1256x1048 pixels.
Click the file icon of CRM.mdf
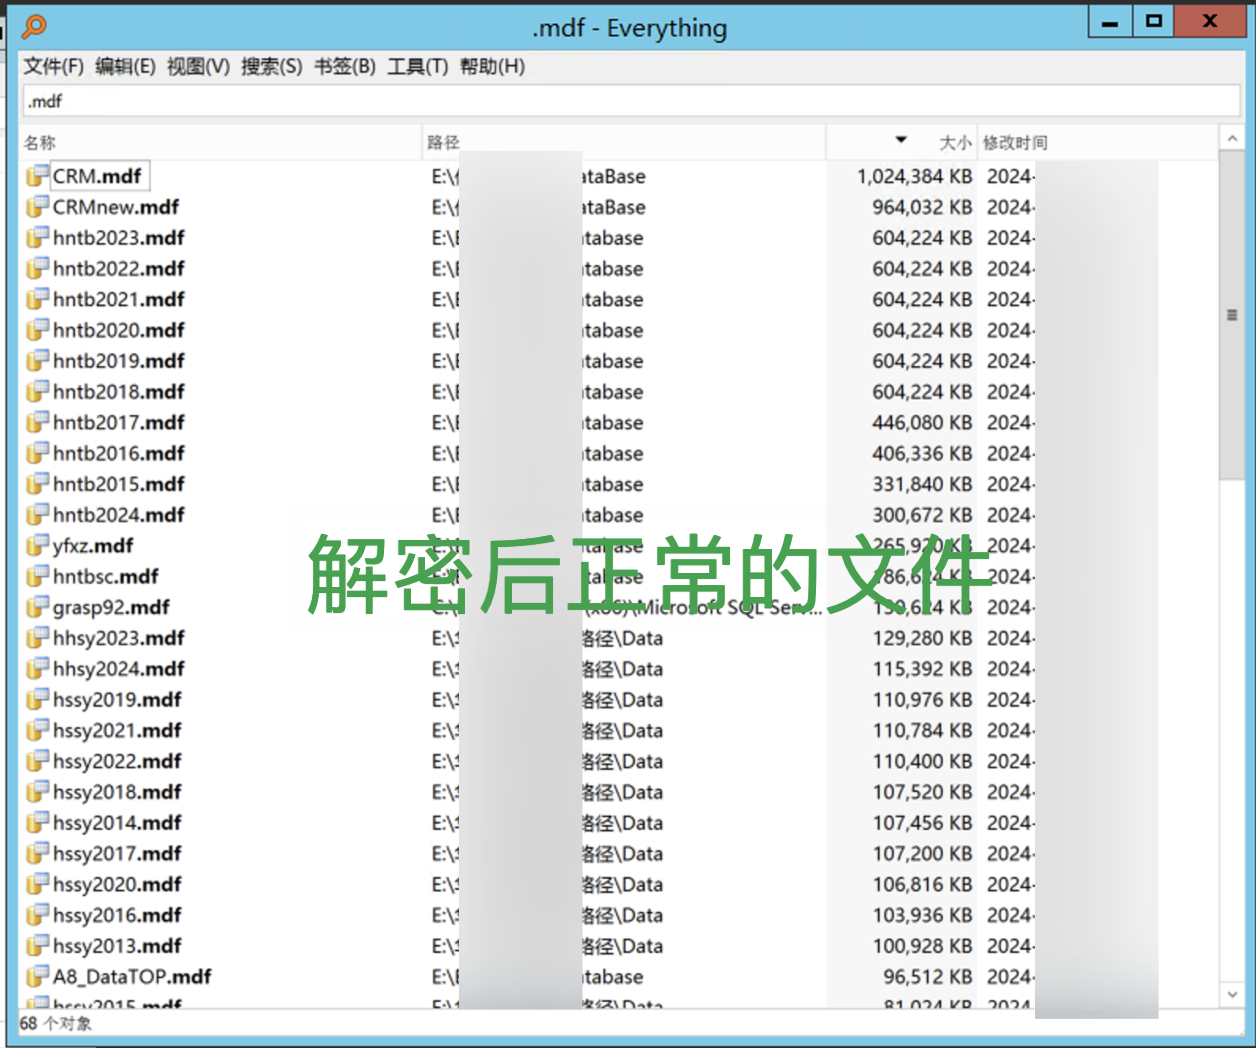(37, 176)
